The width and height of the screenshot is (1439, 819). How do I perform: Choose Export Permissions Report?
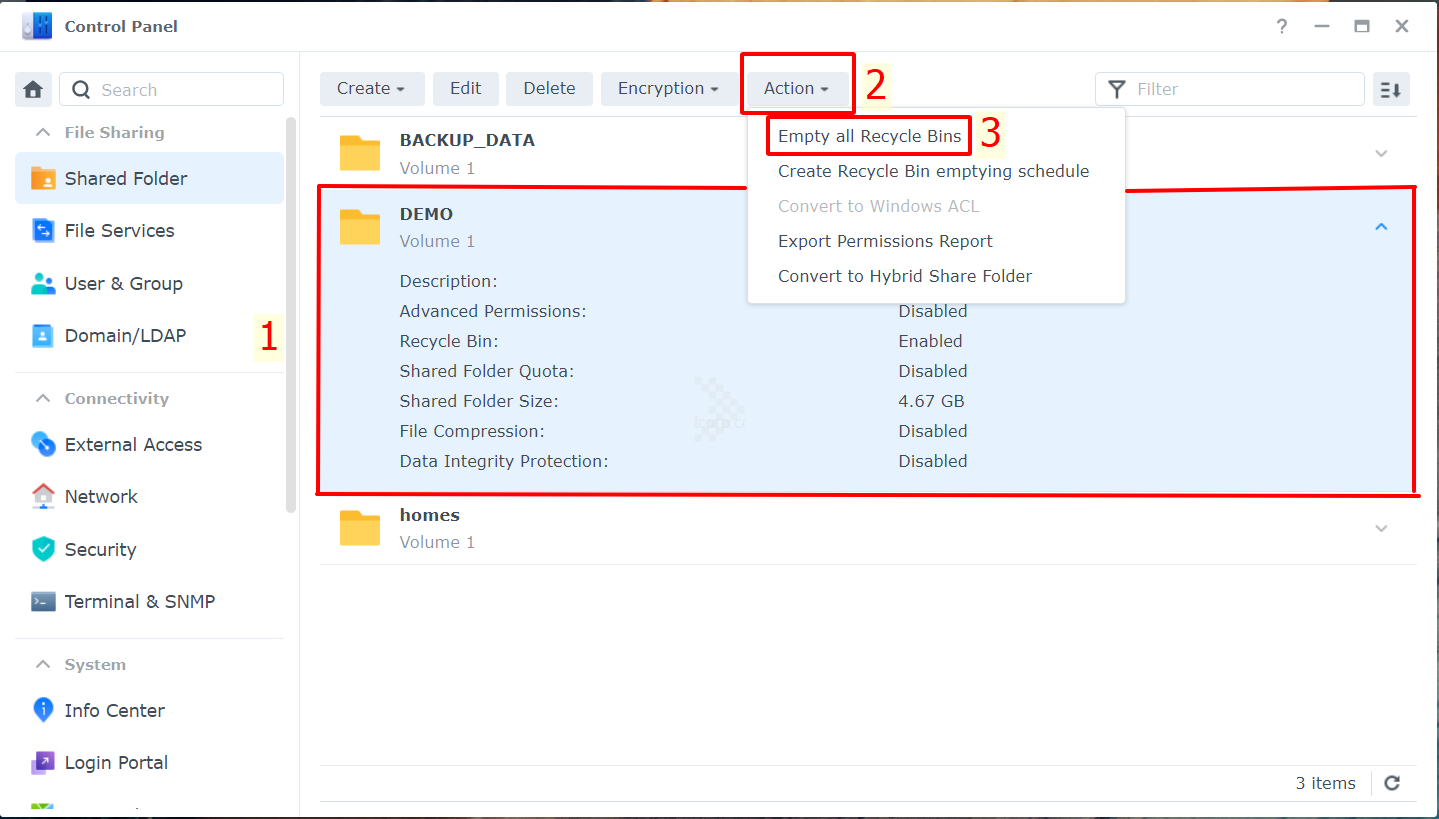coord(885,241)
